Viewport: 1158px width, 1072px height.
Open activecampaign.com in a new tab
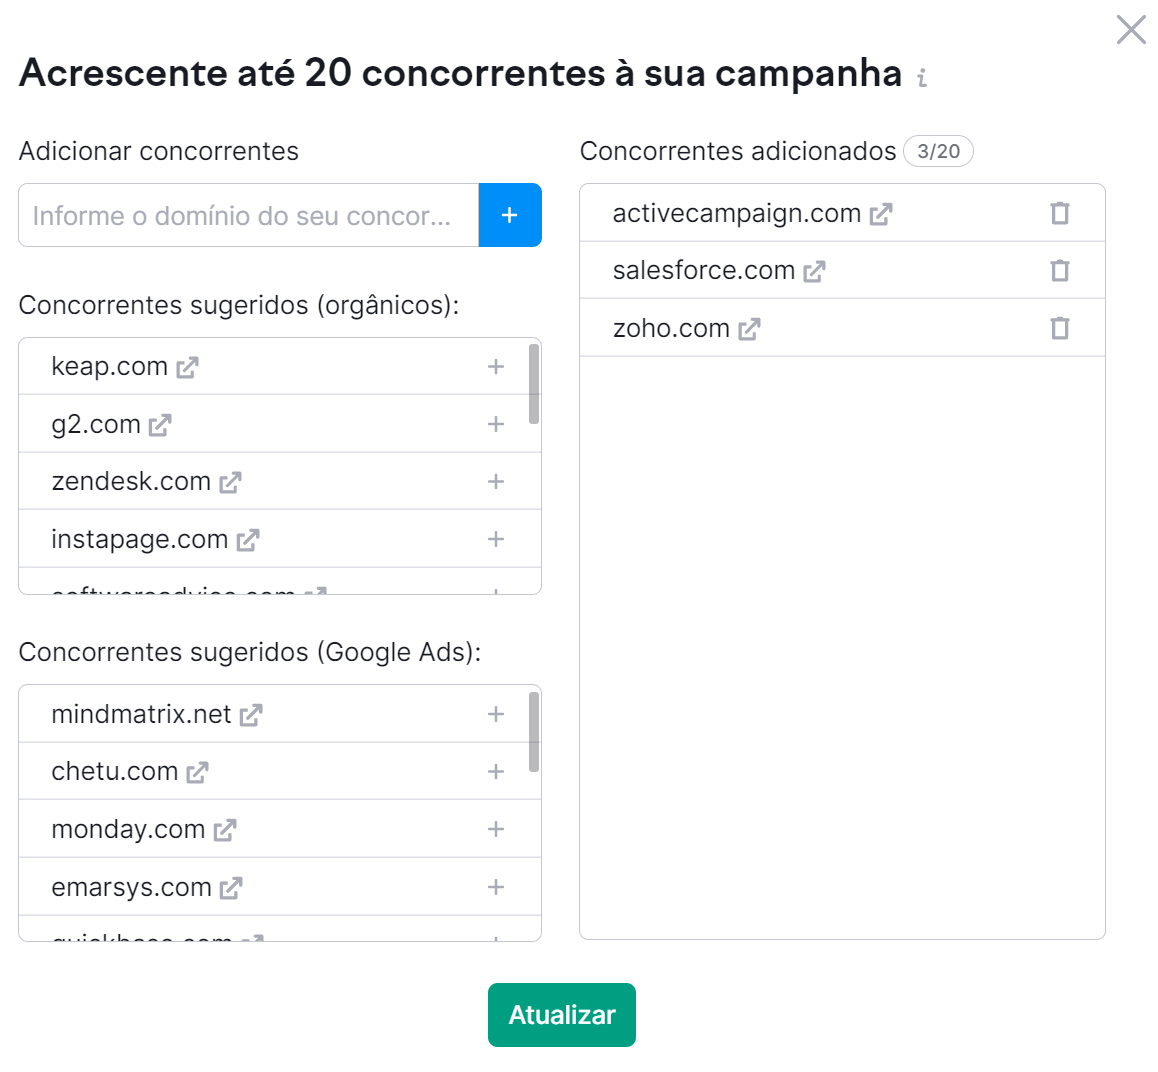[x=881, y=212]
